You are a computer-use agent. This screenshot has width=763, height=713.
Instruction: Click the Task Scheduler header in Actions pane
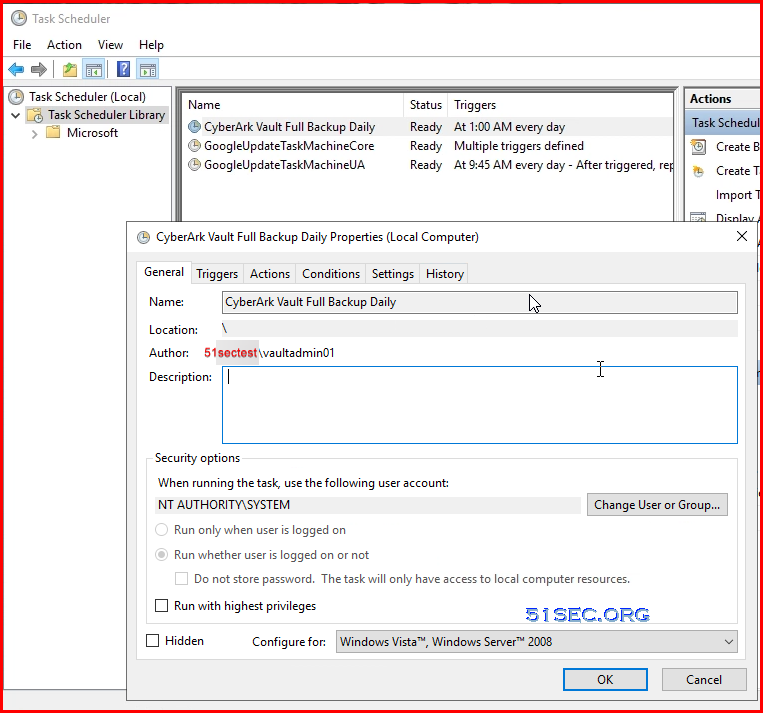(x=724, y=123)
